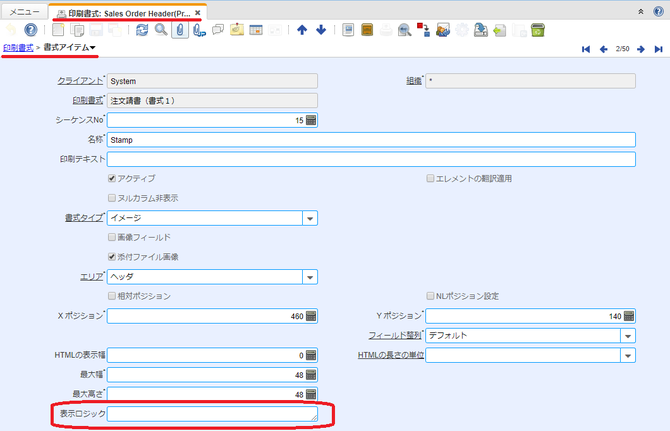
Task: Enable the 相対ポジション checkbox
Action: (112, 296)
